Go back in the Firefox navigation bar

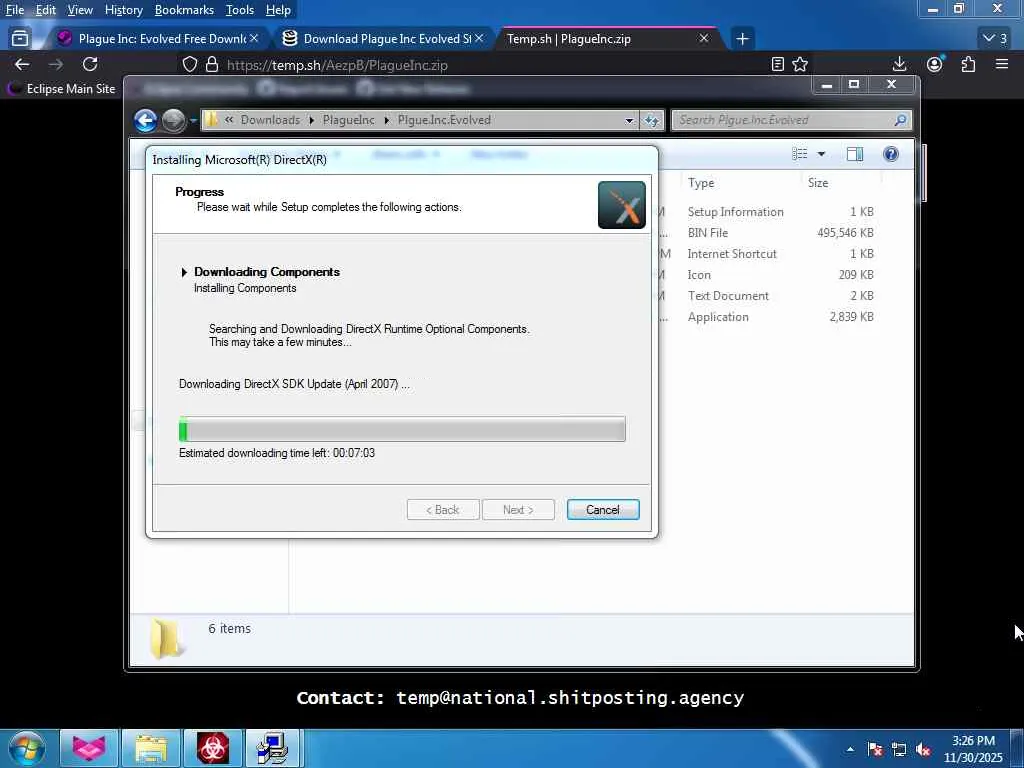click(22, 64)
